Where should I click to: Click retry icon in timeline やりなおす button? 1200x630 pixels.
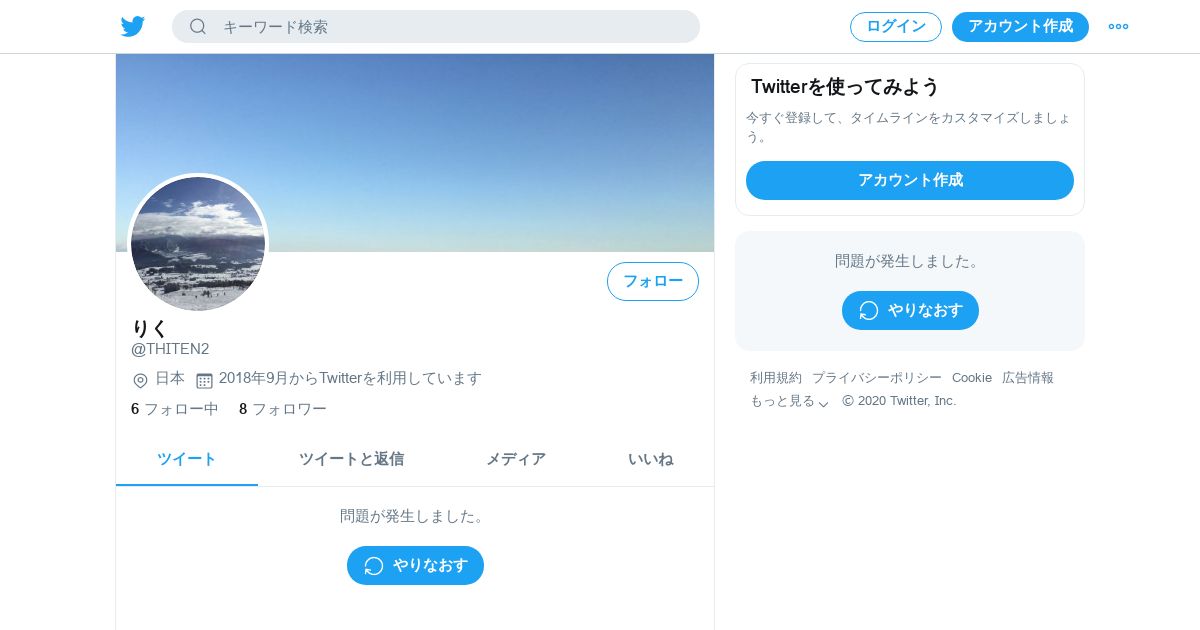click(374, 566)
